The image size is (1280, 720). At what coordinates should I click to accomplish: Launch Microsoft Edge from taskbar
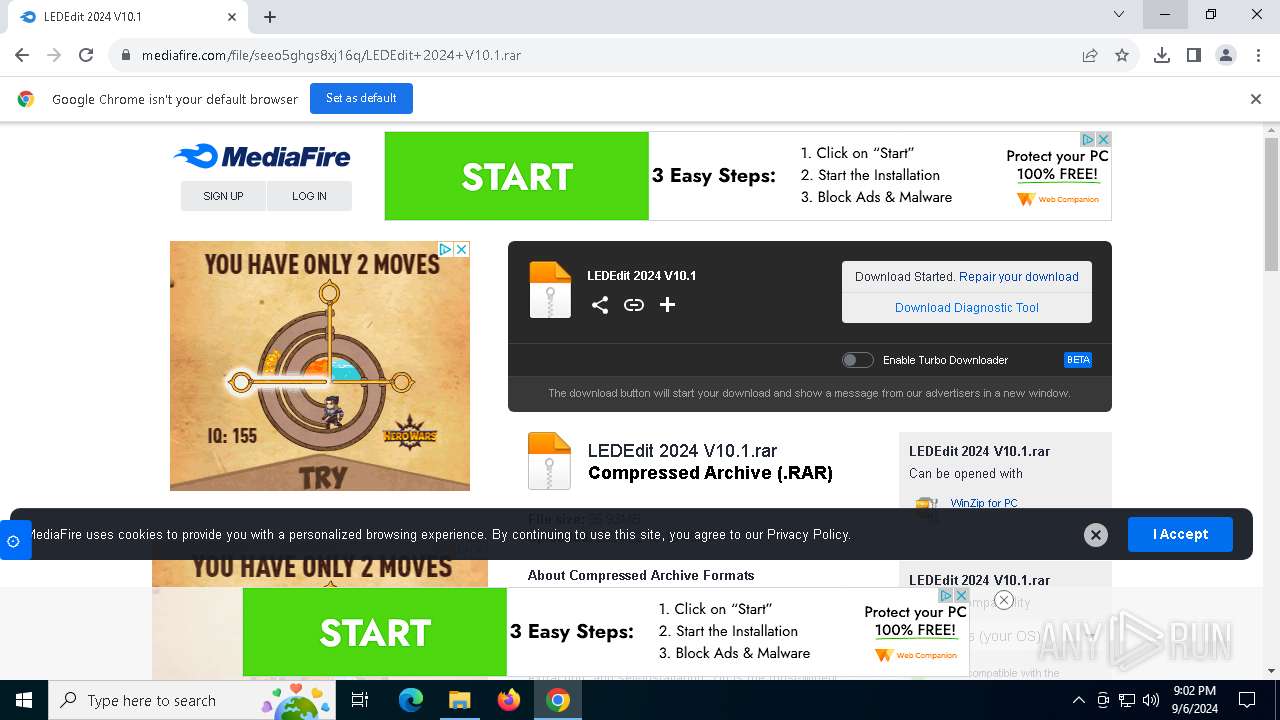pyautogui.click(x=411, y=700)
